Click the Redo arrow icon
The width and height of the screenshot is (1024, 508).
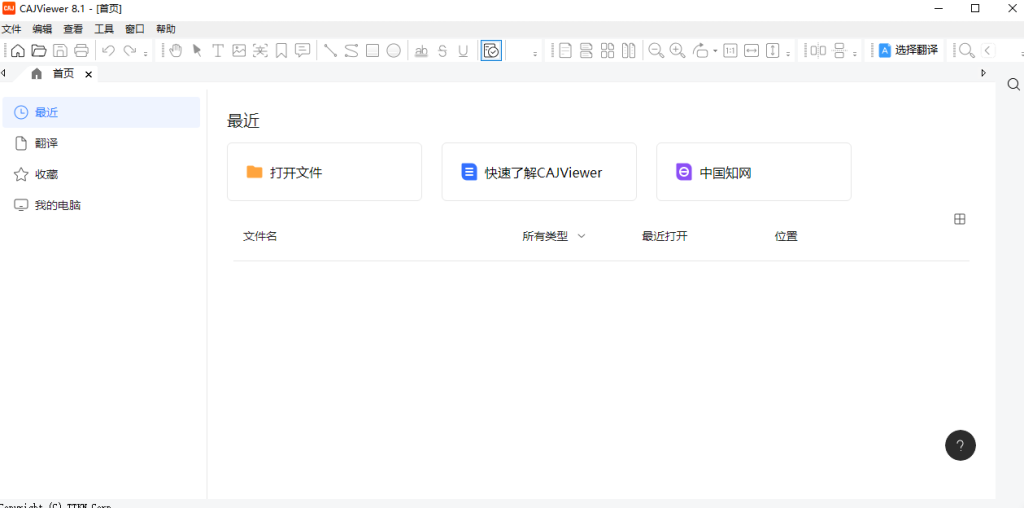[130, 50]
